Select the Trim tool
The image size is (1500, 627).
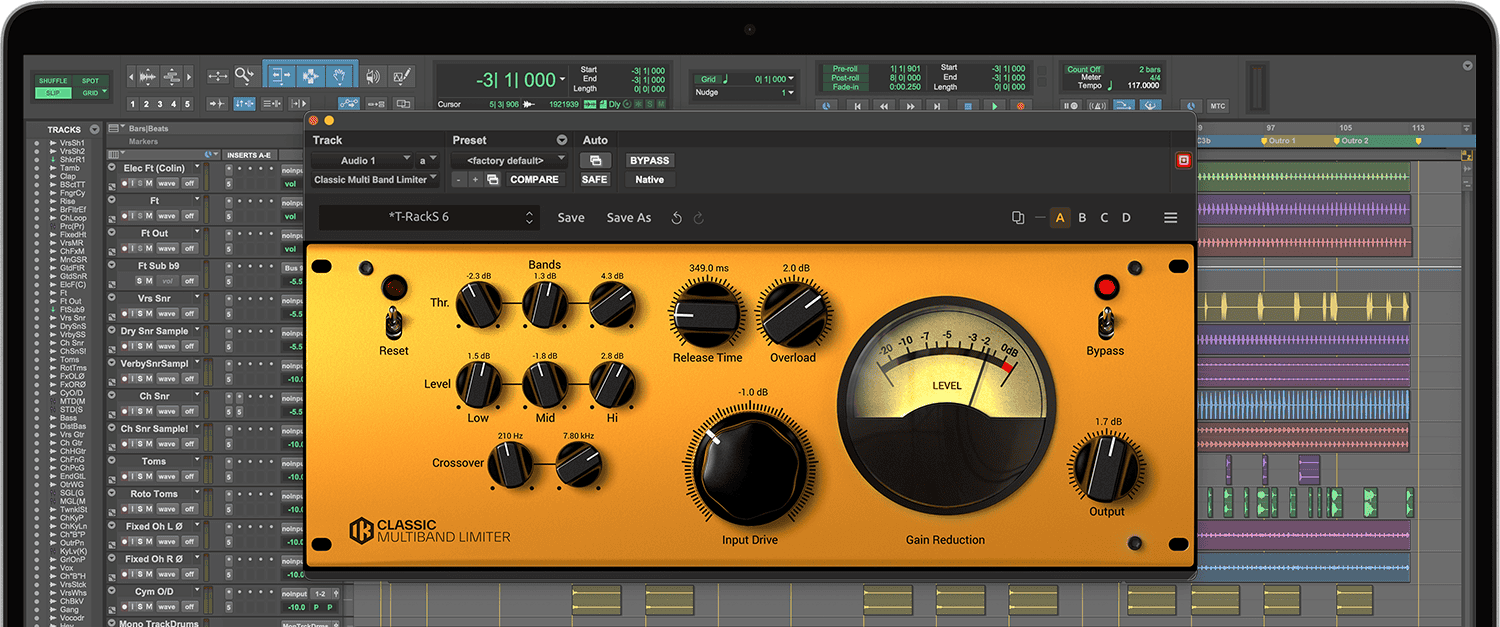(x=280, y=77)
